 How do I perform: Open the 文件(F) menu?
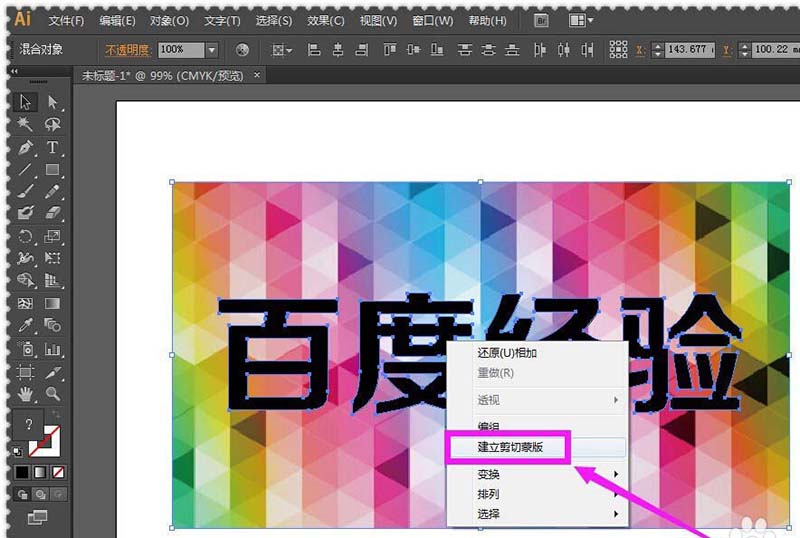point(66,21)
